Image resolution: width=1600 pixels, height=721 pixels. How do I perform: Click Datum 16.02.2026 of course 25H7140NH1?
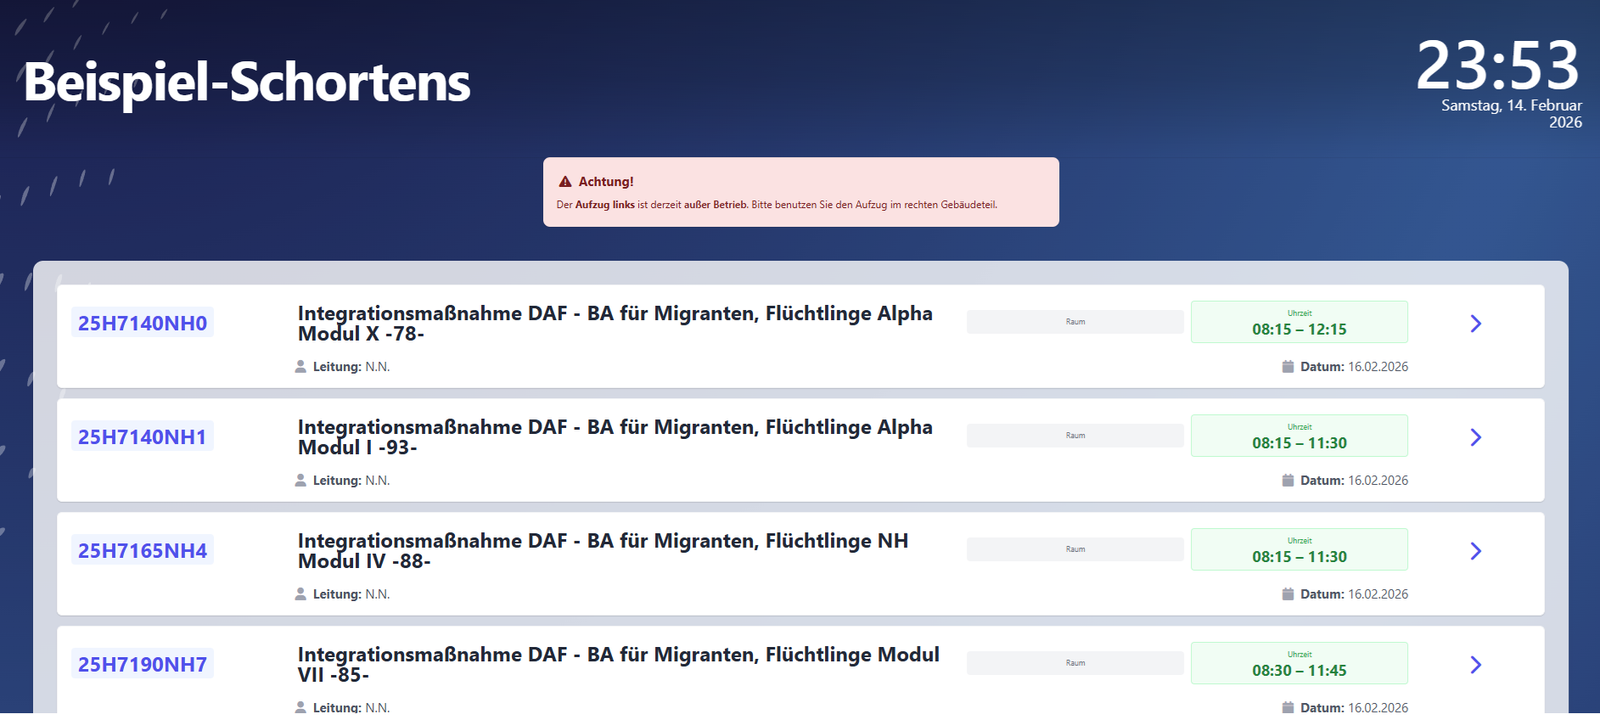1354,481
